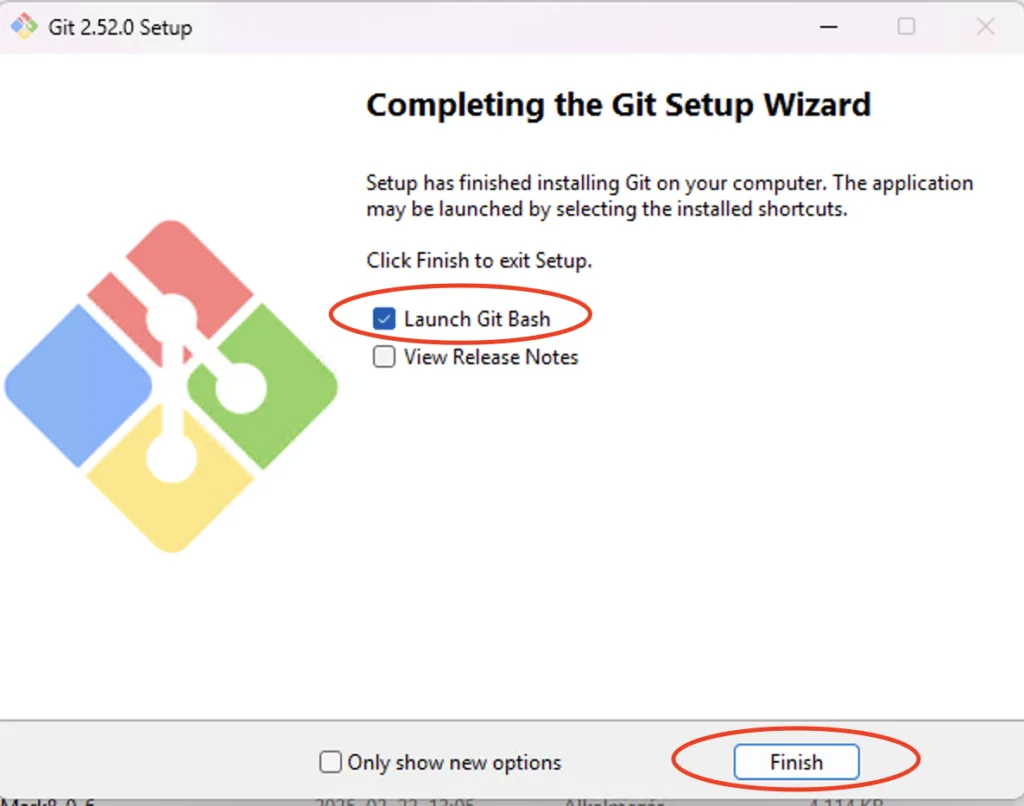Viewport: 1024px width, 806px height.
Task: Click the Git icon in the title bar
Action: point(23,27)
